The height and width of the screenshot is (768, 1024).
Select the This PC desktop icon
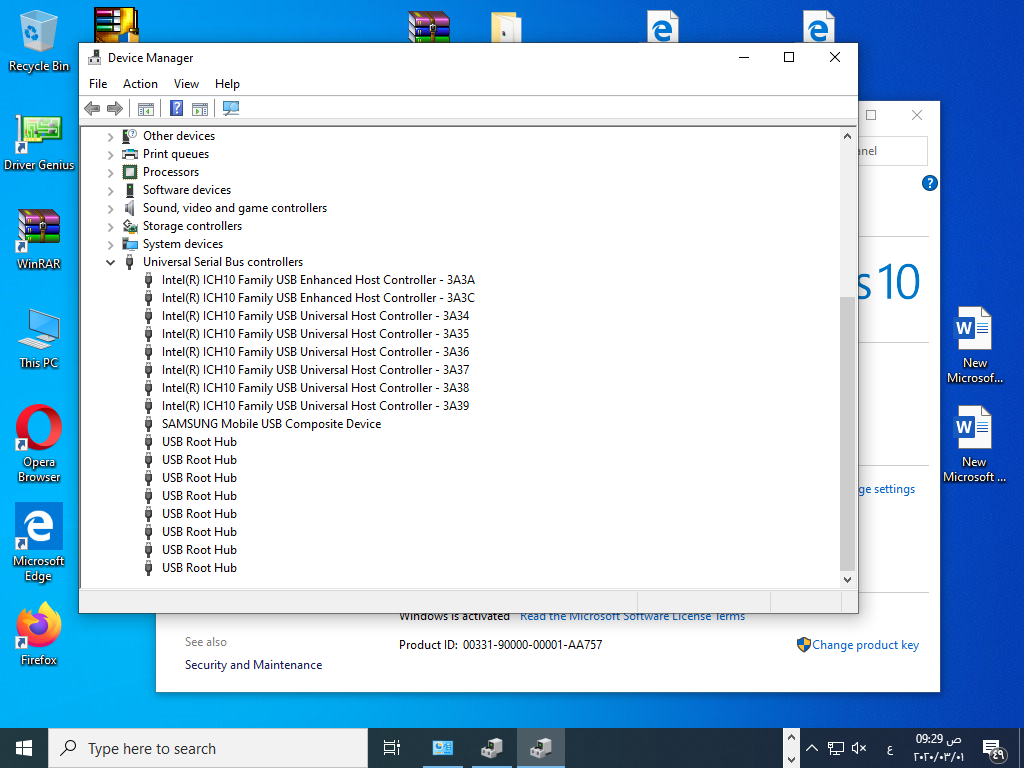39,339
